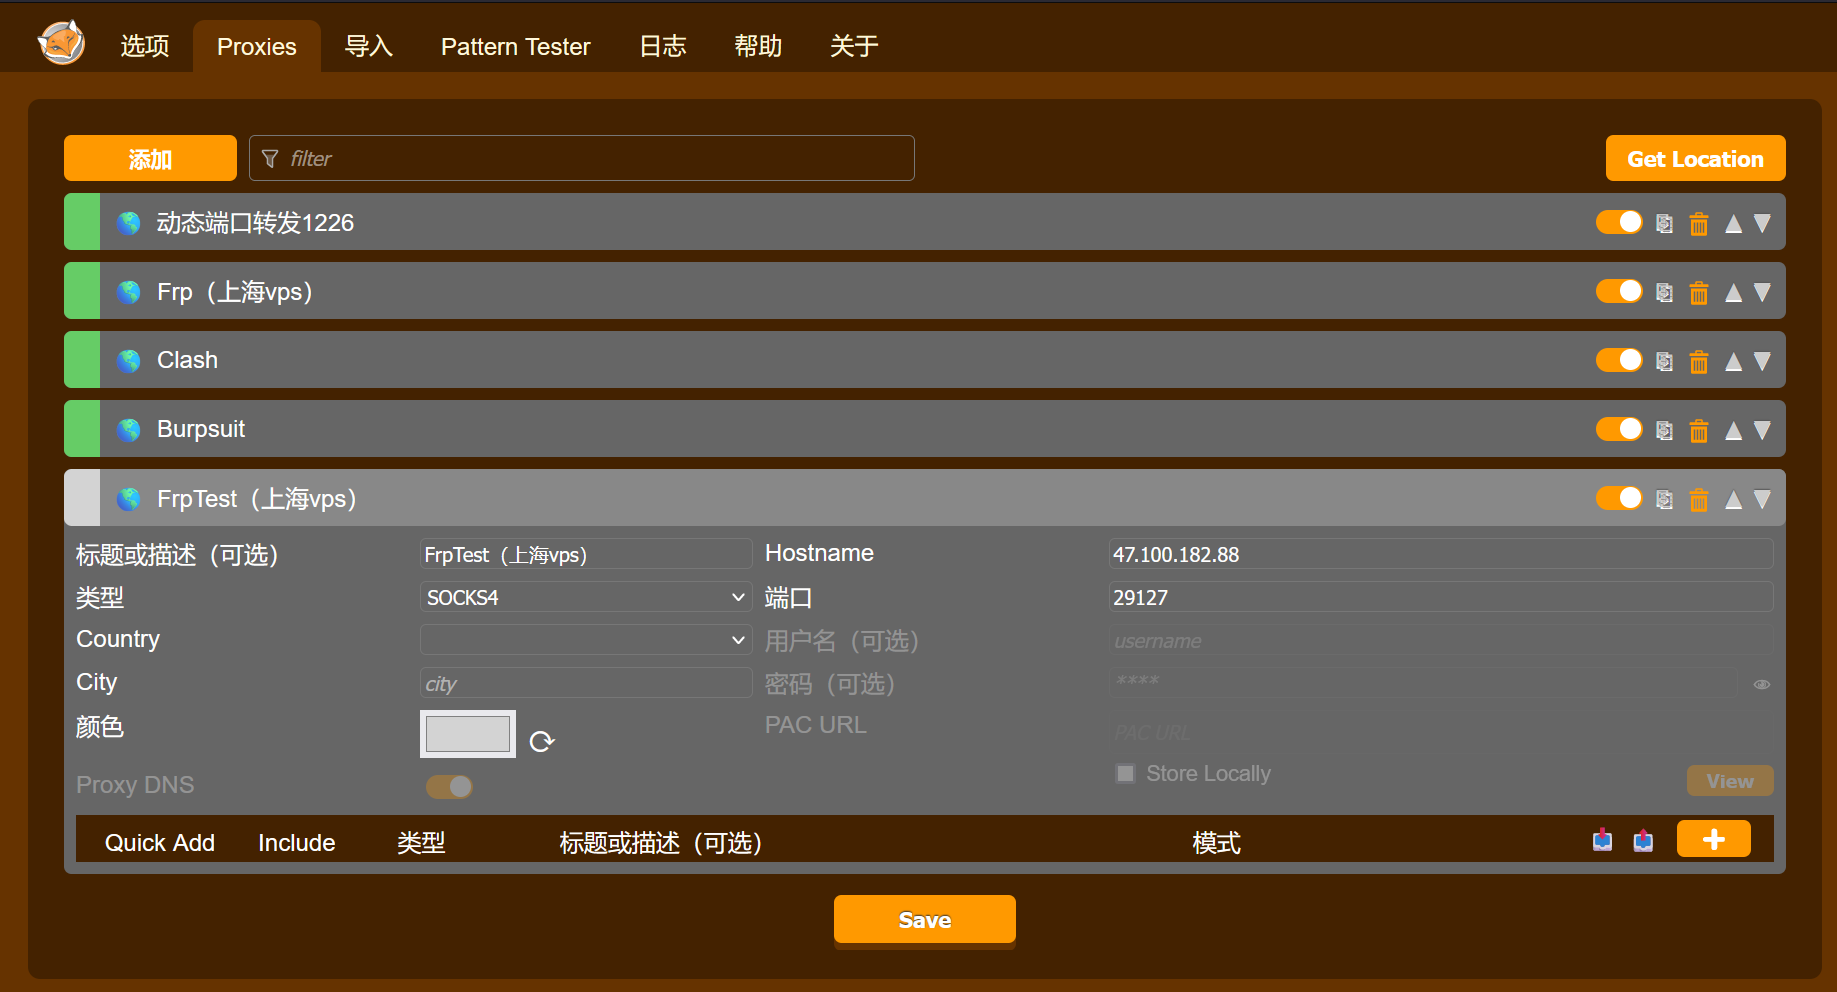Delete the Frp (上海vps) proxy
The width and height of the screenshot is (1837, 992).
(1699, 292)
